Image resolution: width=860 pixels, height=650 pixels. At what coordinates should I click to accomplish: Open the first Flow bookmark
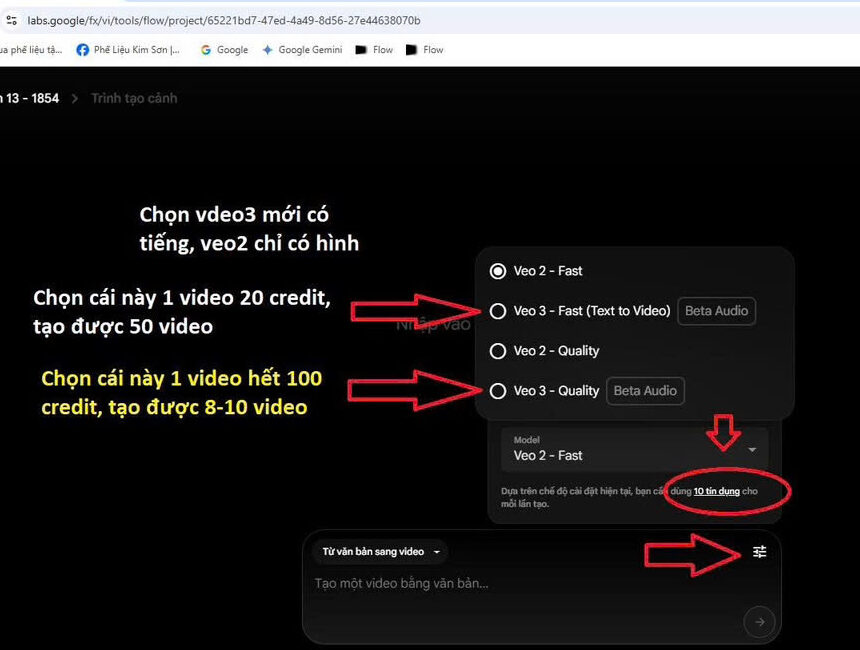coord(374,50)
